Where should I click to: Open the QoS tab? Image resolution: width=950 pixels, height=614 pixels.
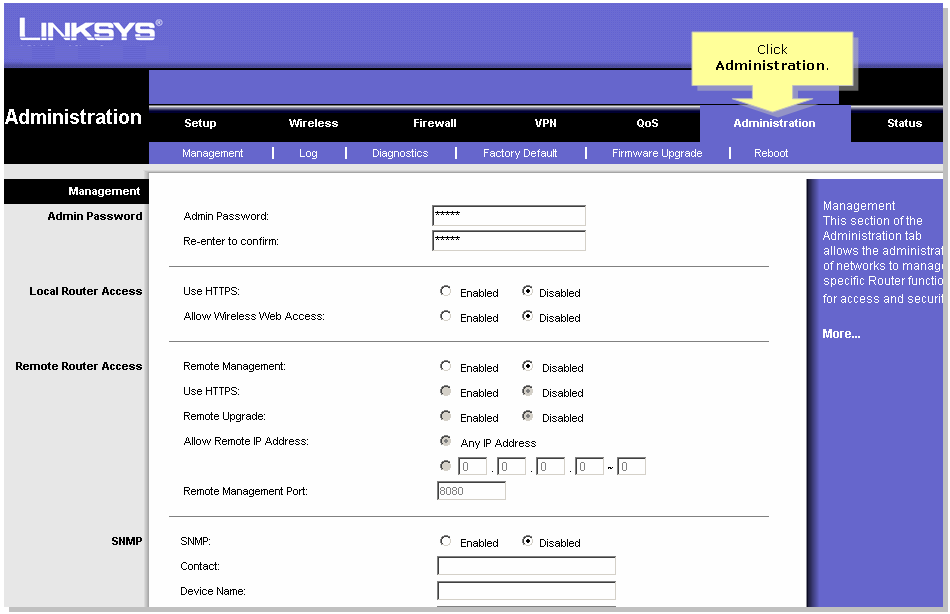click(x=647, y=123)
